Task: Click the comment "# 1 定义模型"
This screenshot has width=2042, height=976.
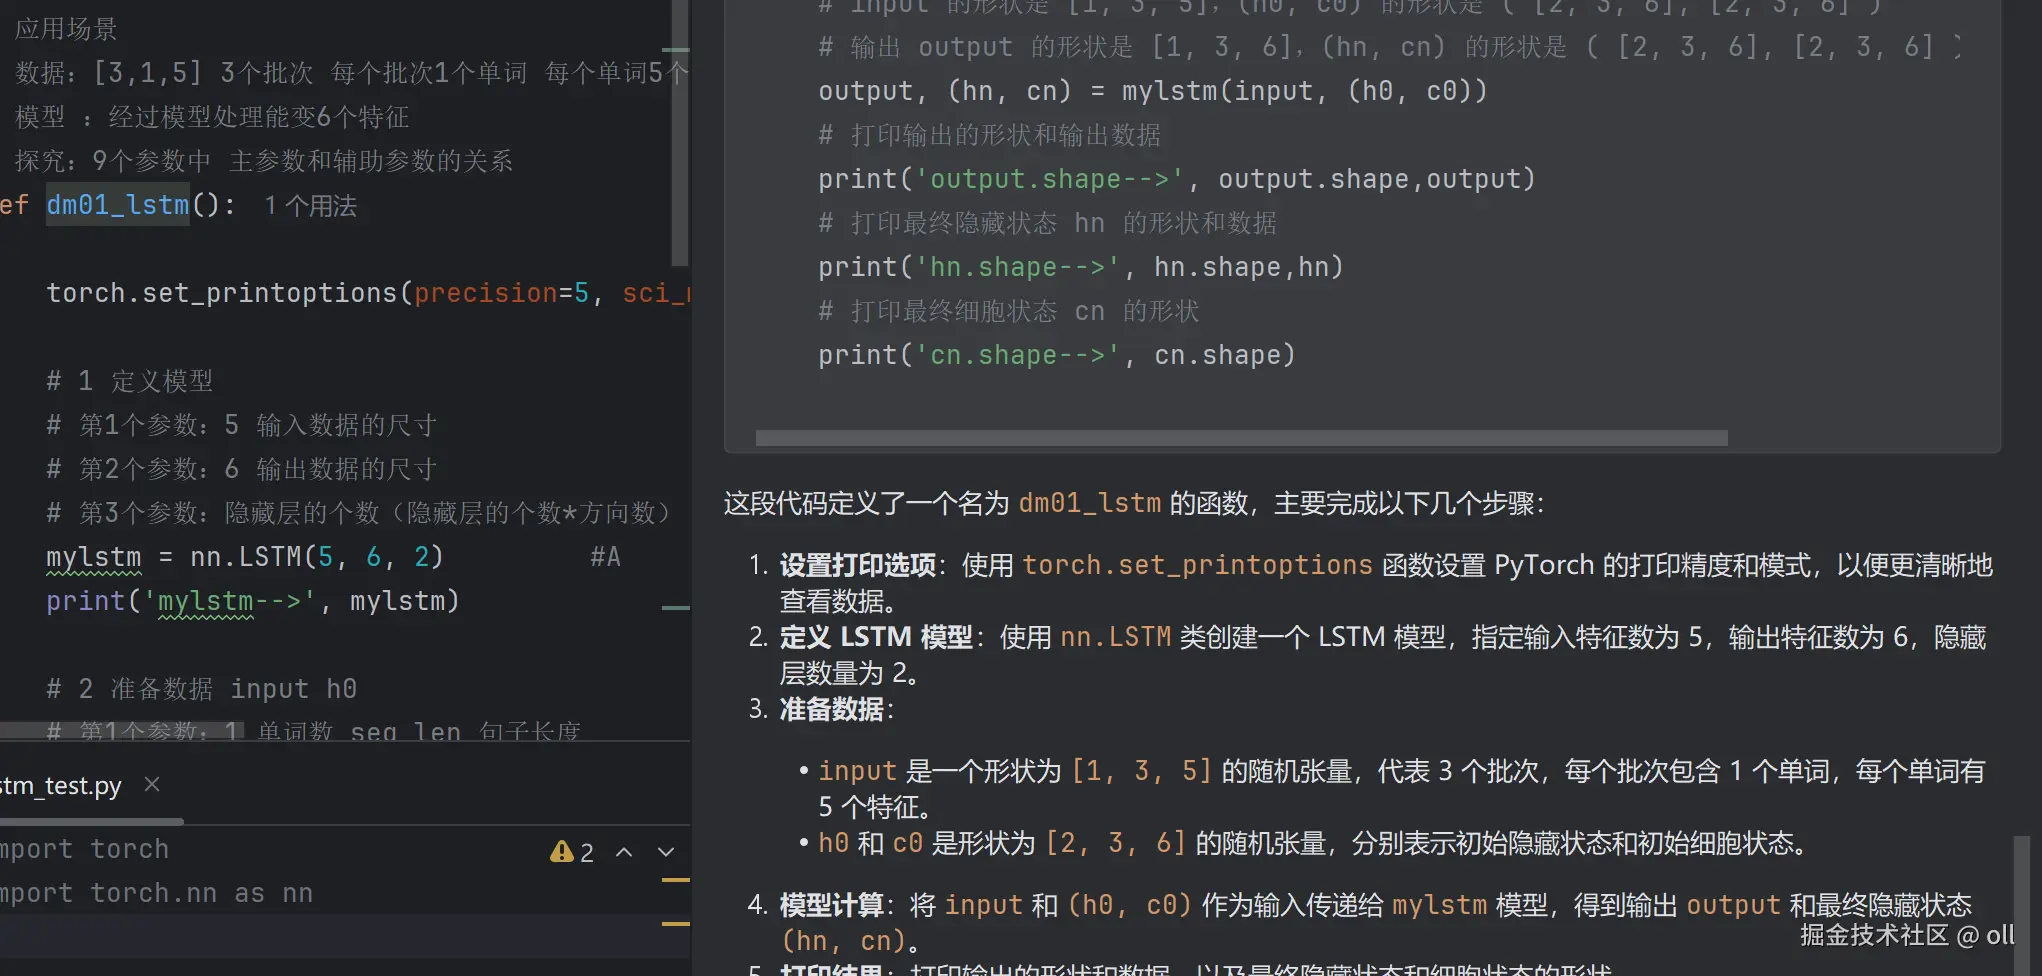Action: coord(130,381)
